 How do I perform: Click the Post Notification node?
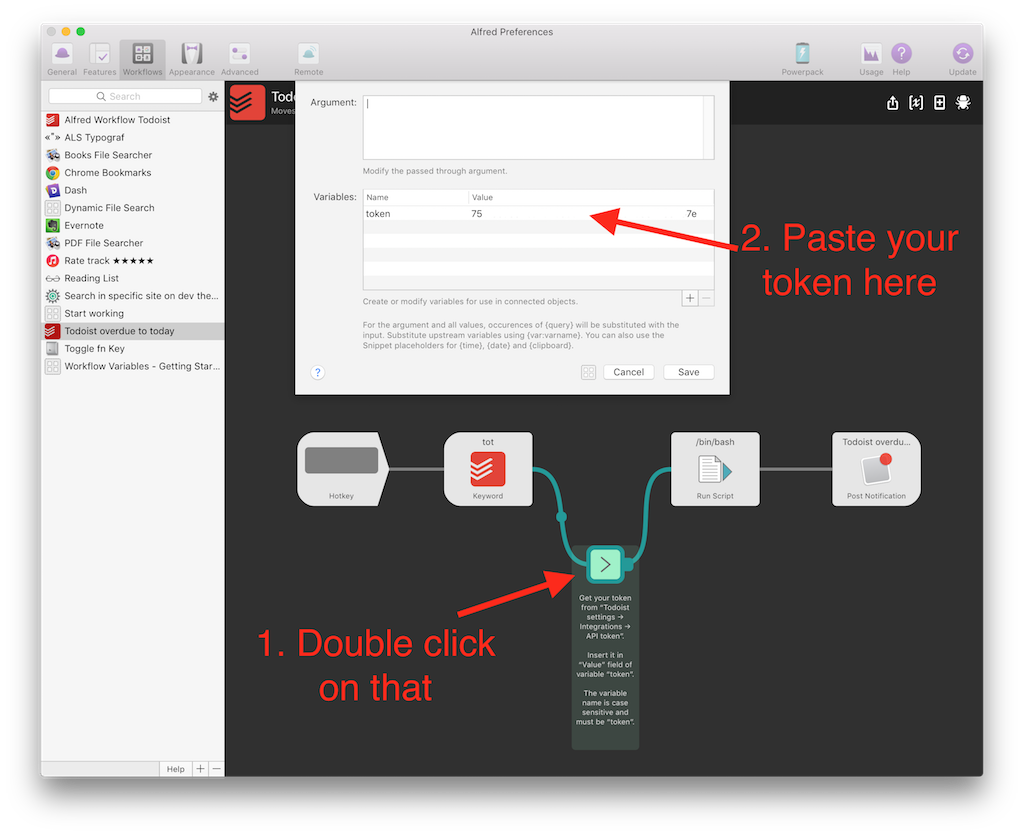pos(875,469)
